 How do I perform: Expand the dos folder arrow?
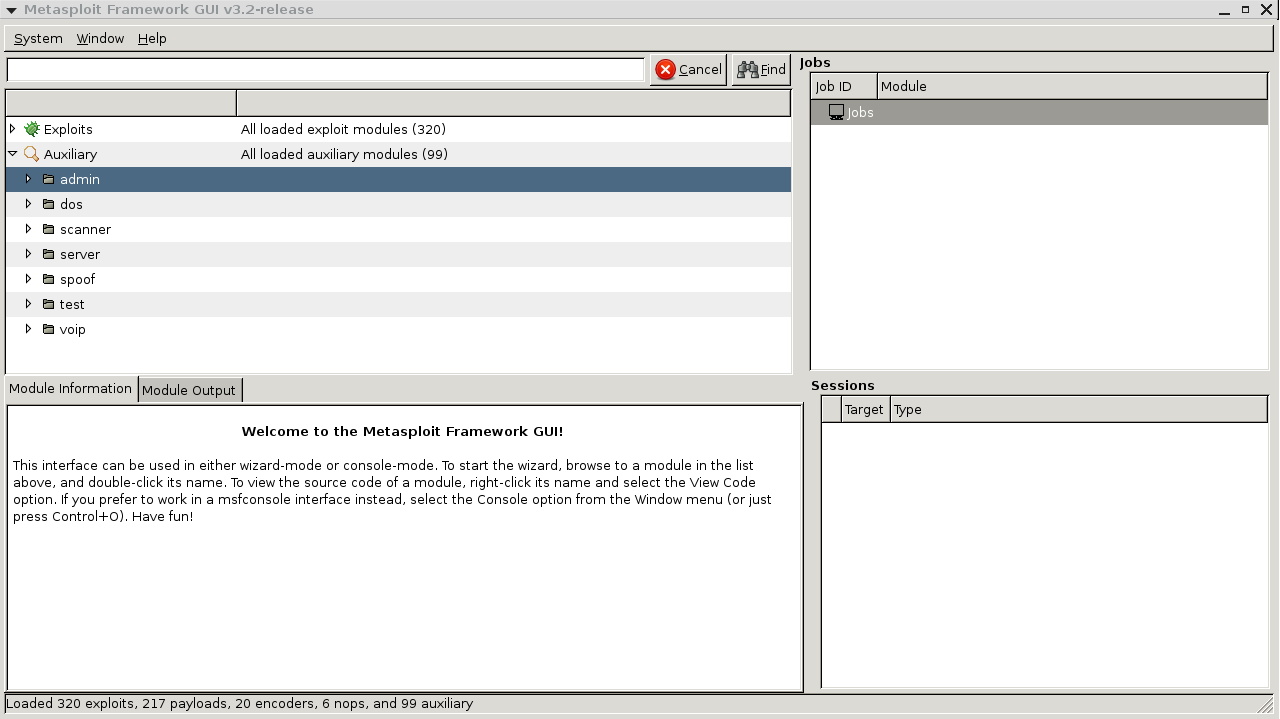(x=28, y=204)
